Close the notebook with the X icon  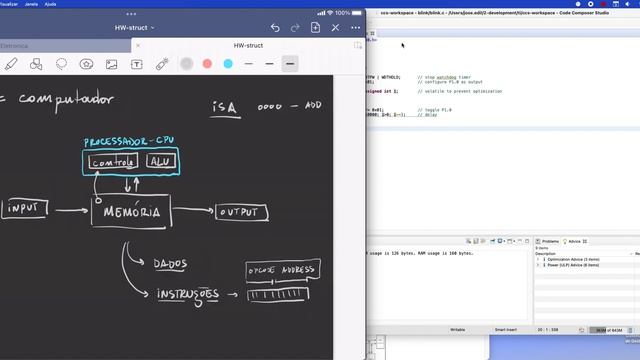335,27
